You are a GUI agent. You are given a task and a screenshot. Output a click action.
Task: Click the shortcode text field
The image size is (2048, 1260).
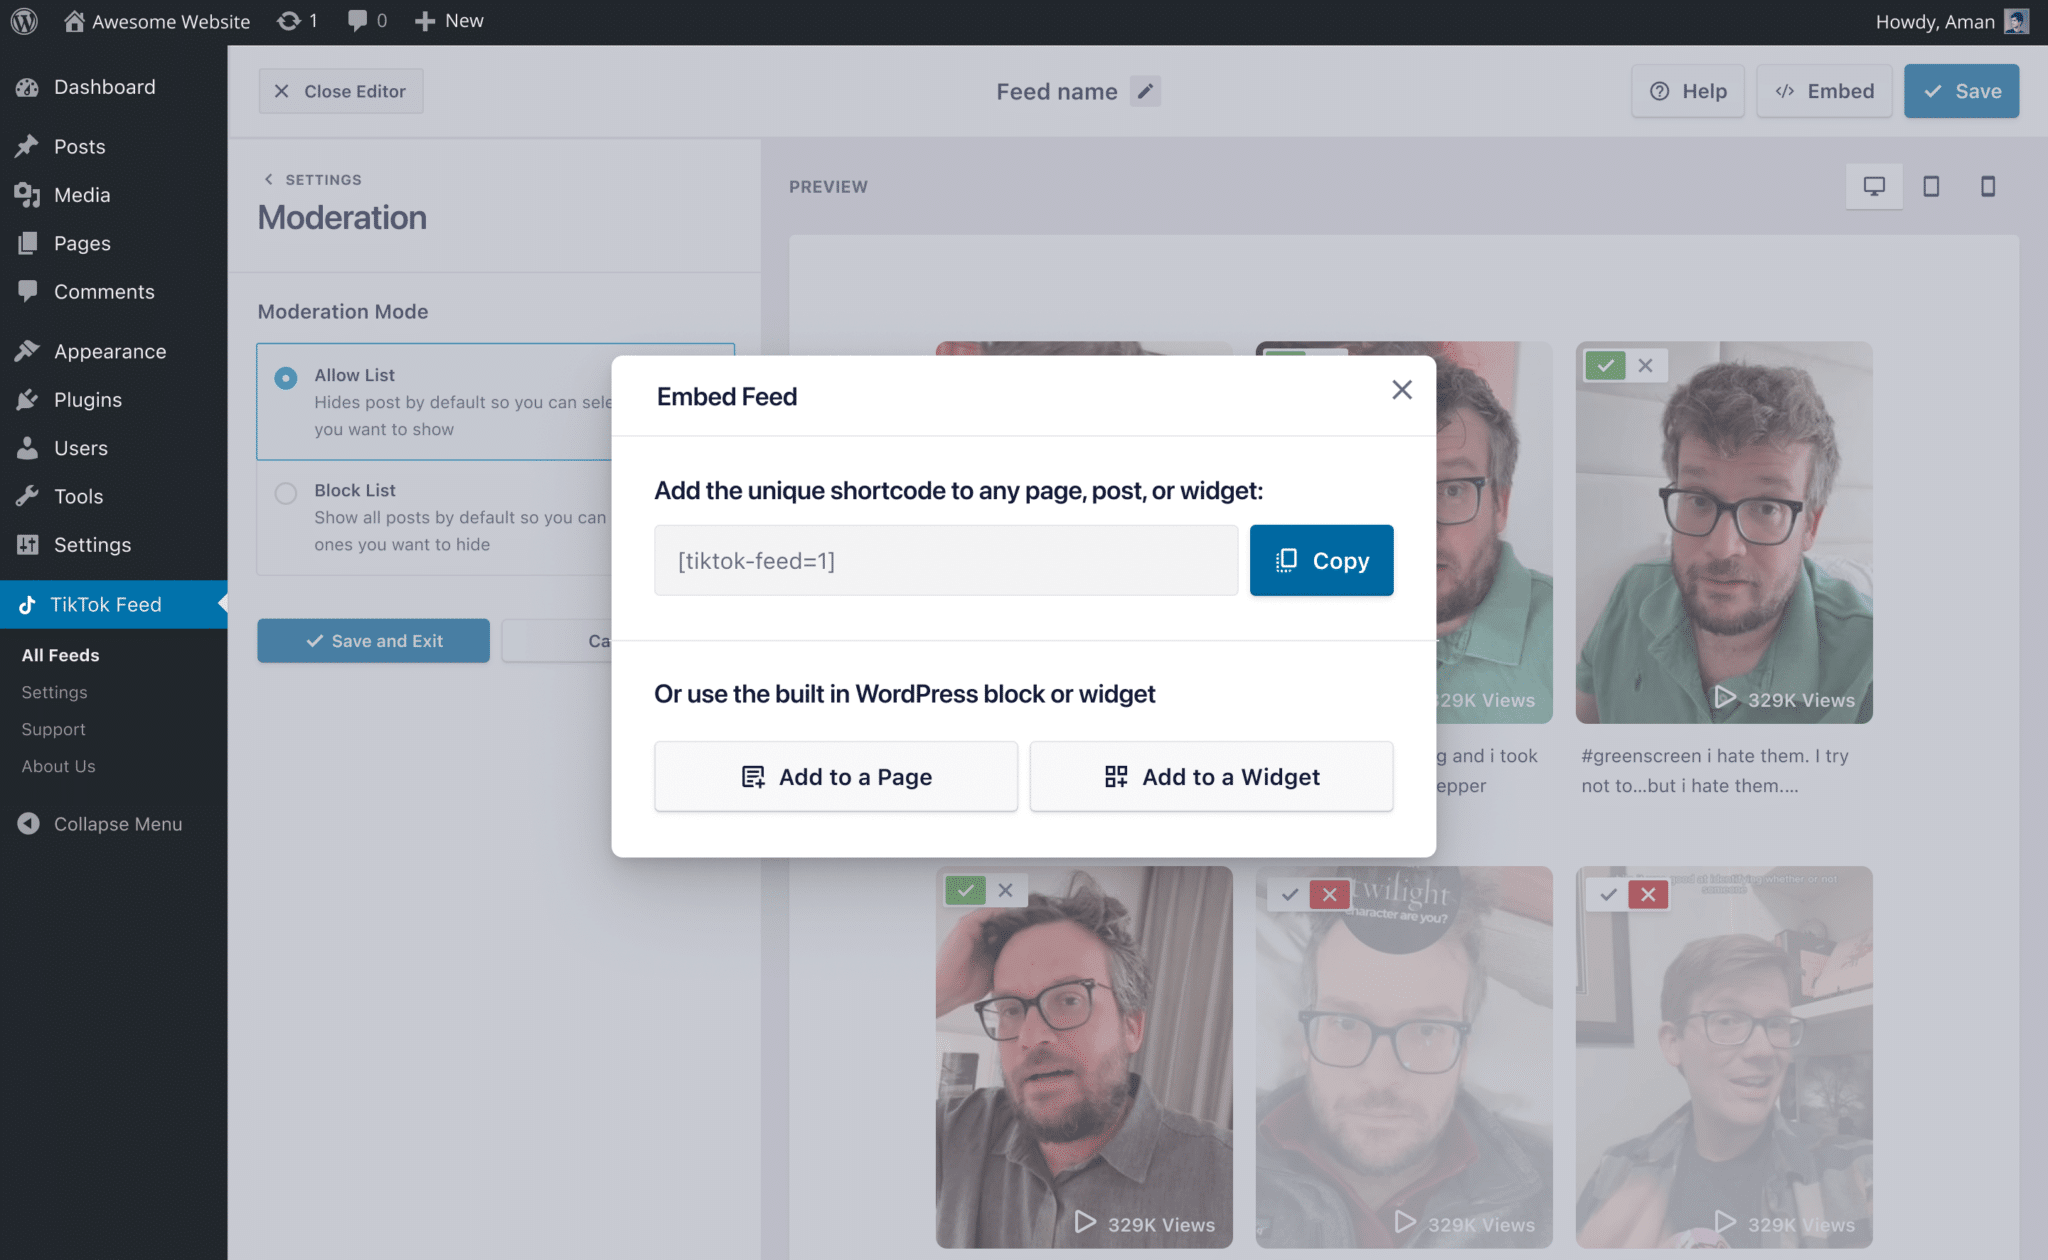pyautogui.click(x=945, y=561)
